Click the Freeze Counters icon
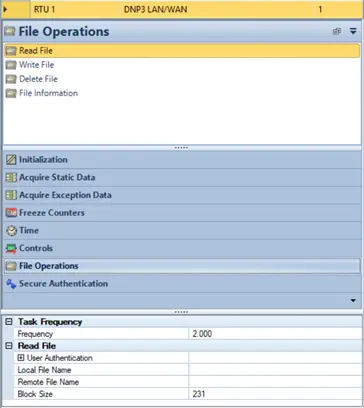 [11, 213]
